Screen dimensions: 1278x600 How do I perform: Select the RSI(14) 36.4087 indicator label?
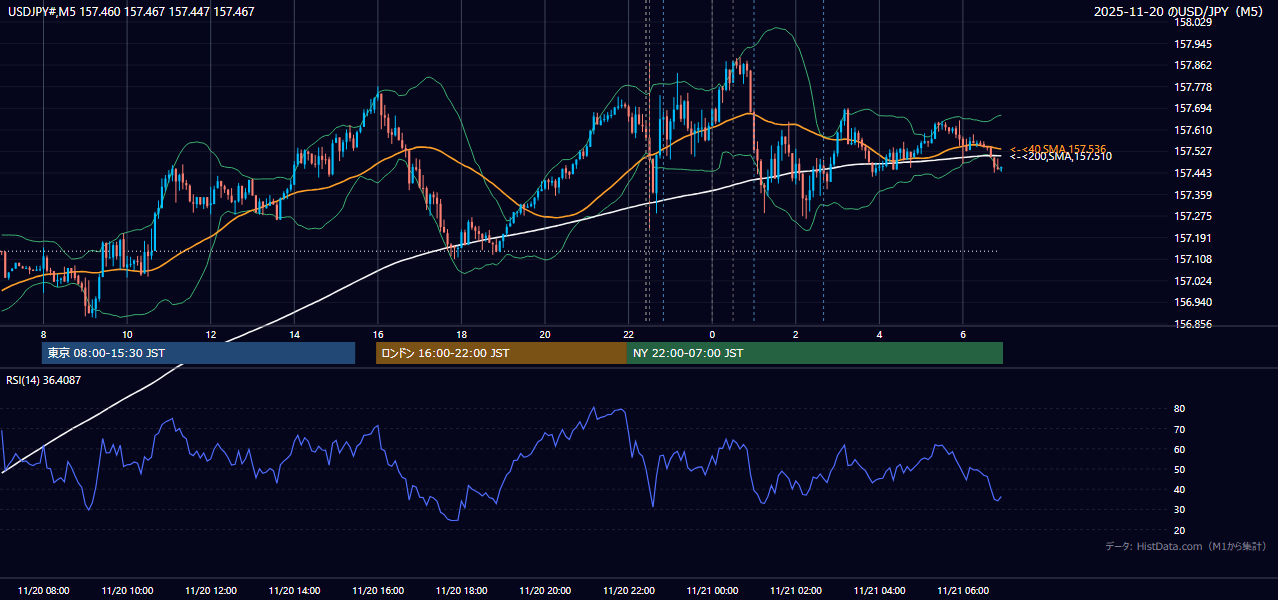coord(44,380)
